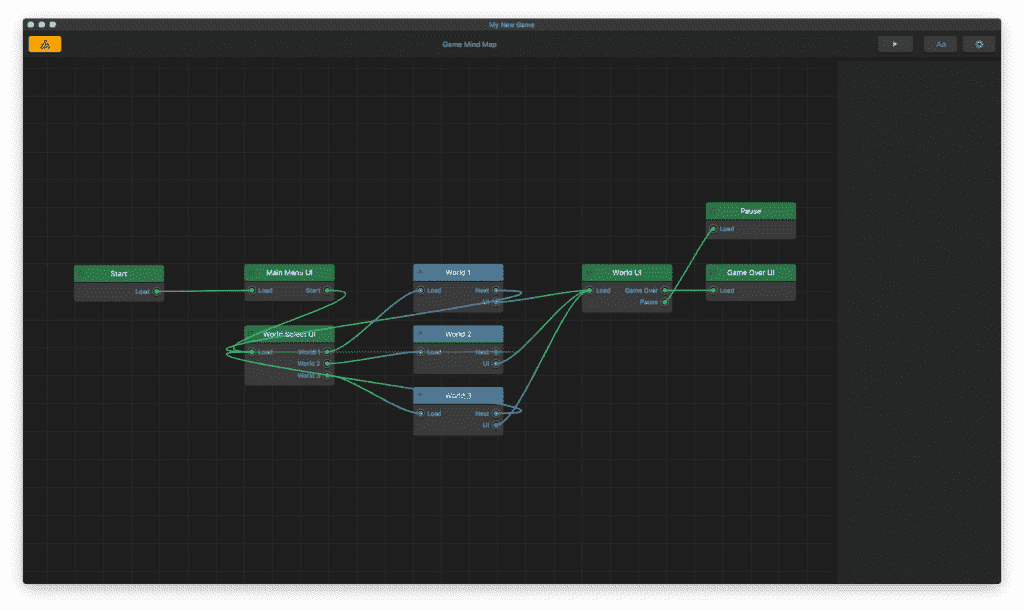The height and width of the screenshot is (611, 1024).
Task: Open the Aa text options button
Action: [940, 44]
